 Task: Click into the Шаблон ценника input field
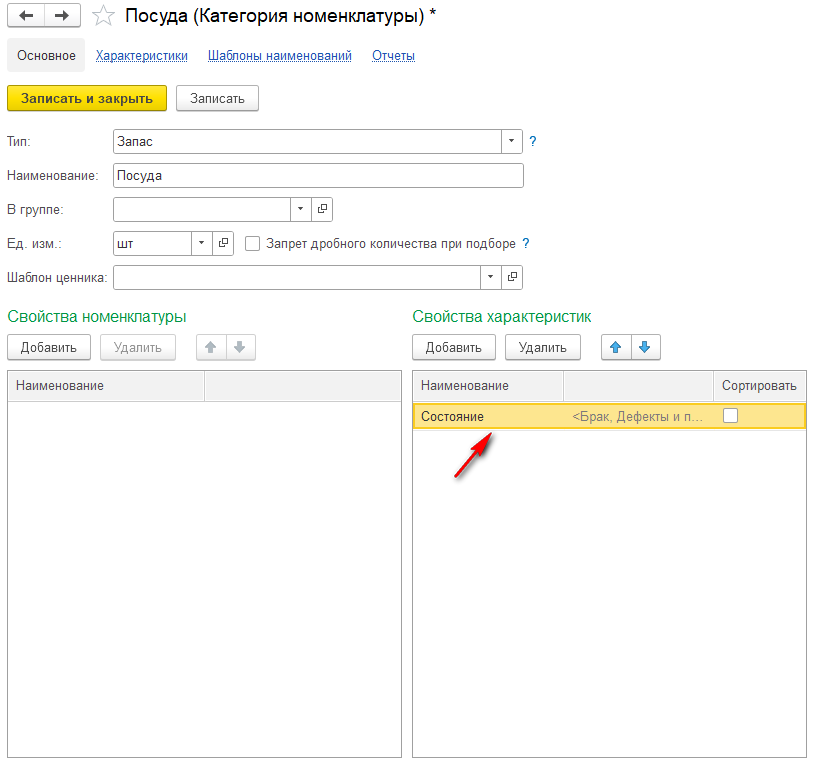(x=297, y=277)
